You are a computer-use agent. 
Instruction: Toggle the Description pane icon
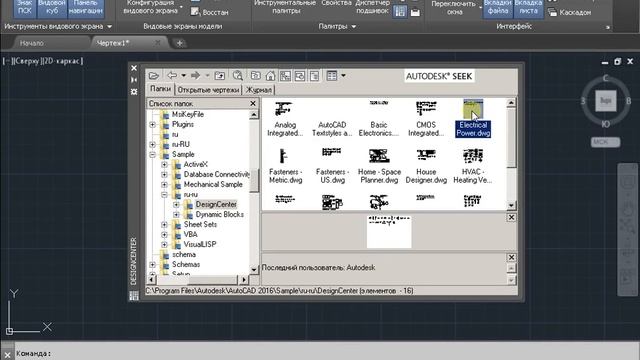pos(314,76)
